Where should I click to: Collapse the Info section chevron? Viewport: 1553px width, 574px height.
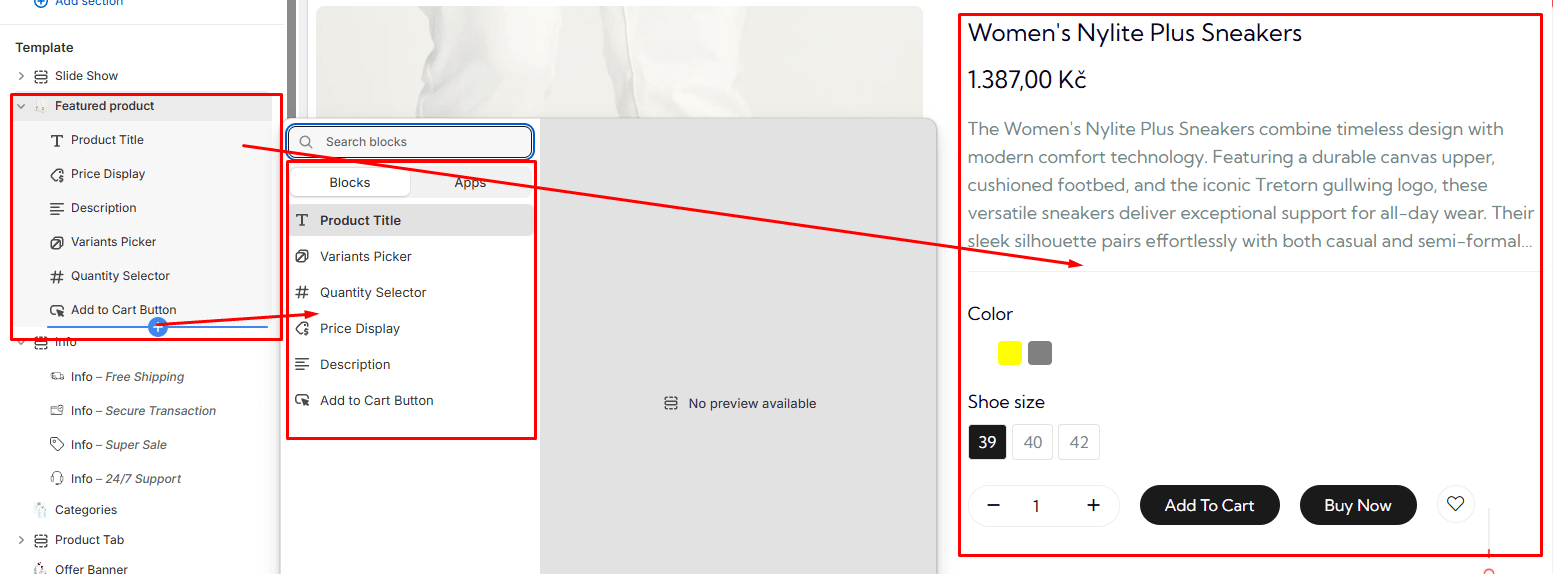click(x=21, y=342)
